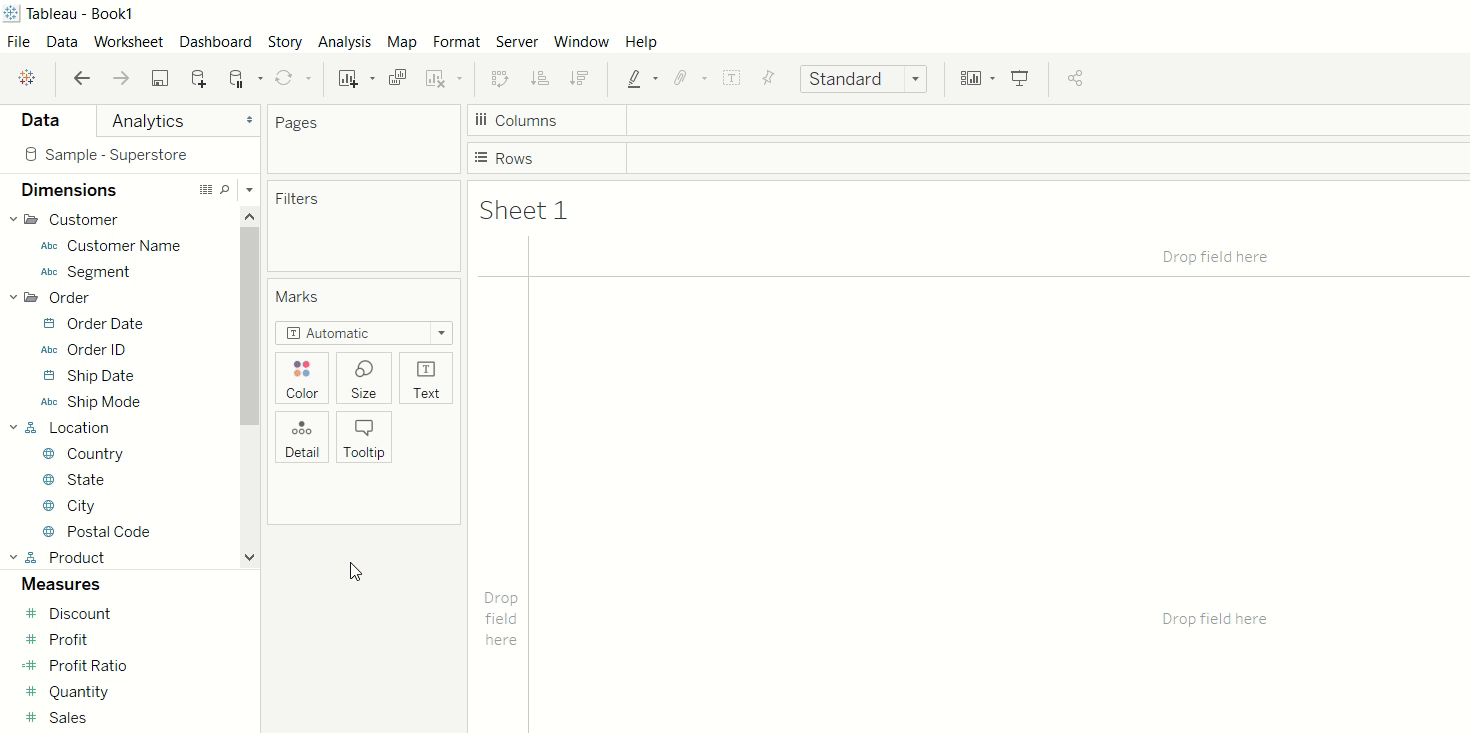Open dropdown arrow beside Show/Hide Cards

click(992, 79)
